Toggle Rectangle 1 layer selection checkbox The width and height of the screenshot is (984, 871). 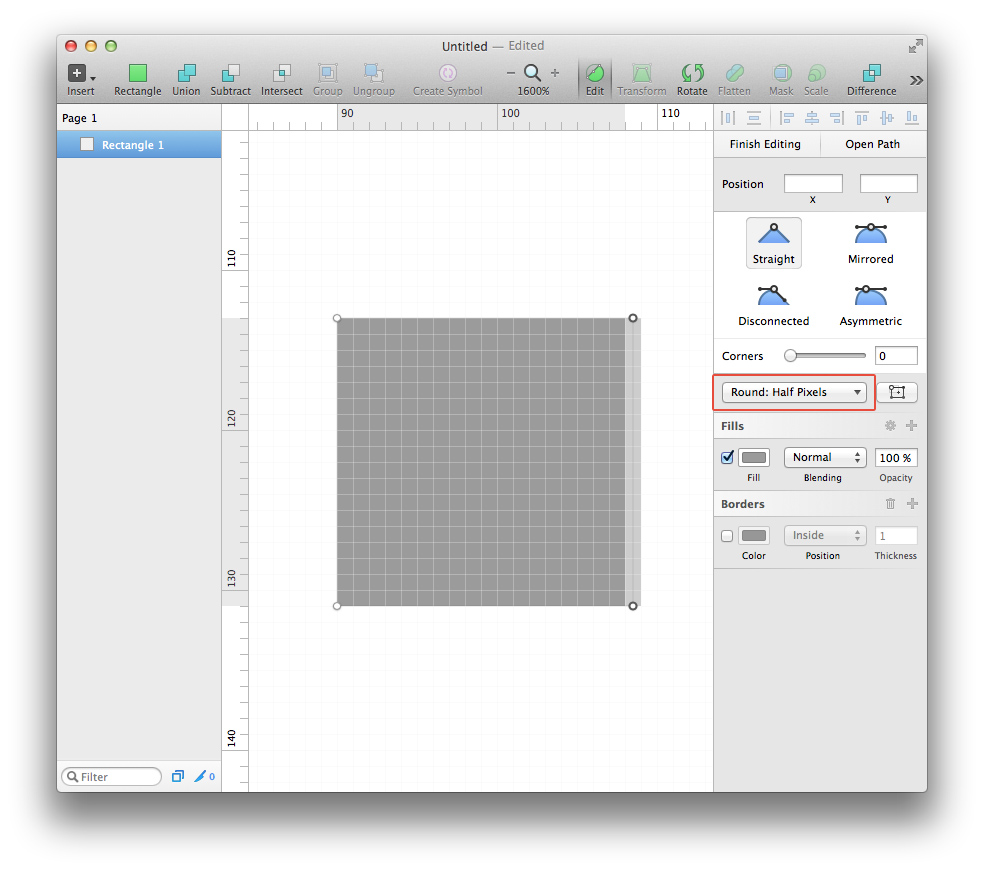tap(86, 144)
